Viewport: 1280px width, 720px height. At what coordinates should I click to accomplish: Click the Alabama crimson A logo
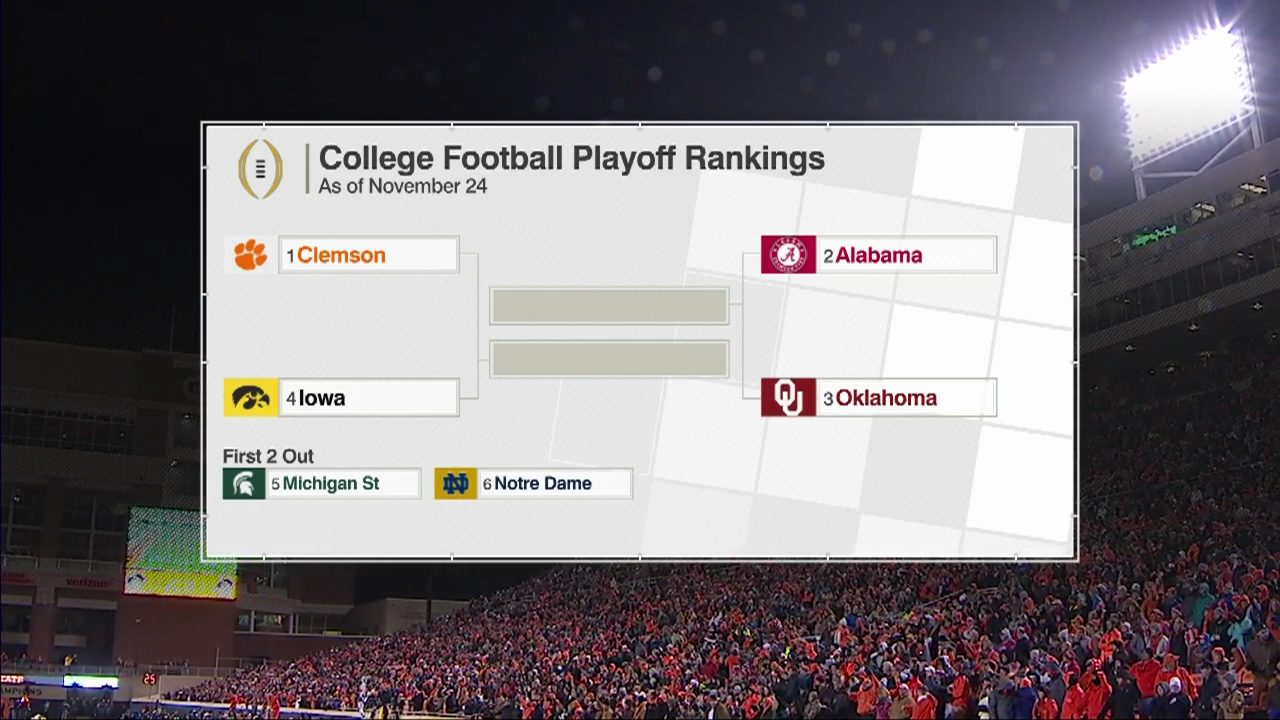click(x=788, y=255)
